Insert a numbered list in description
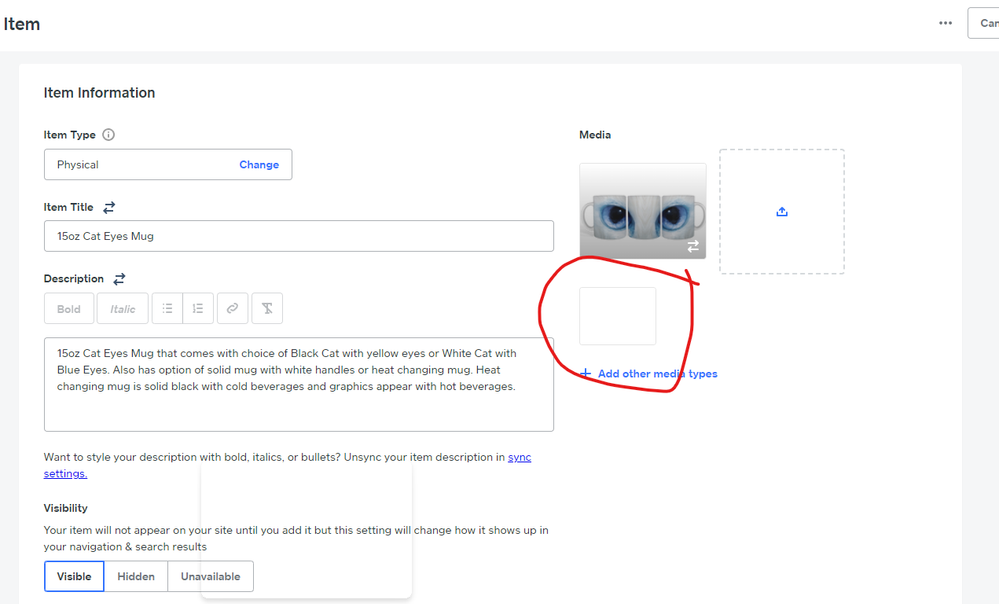Viewport: 999px width, 604px height. [198, 308]
